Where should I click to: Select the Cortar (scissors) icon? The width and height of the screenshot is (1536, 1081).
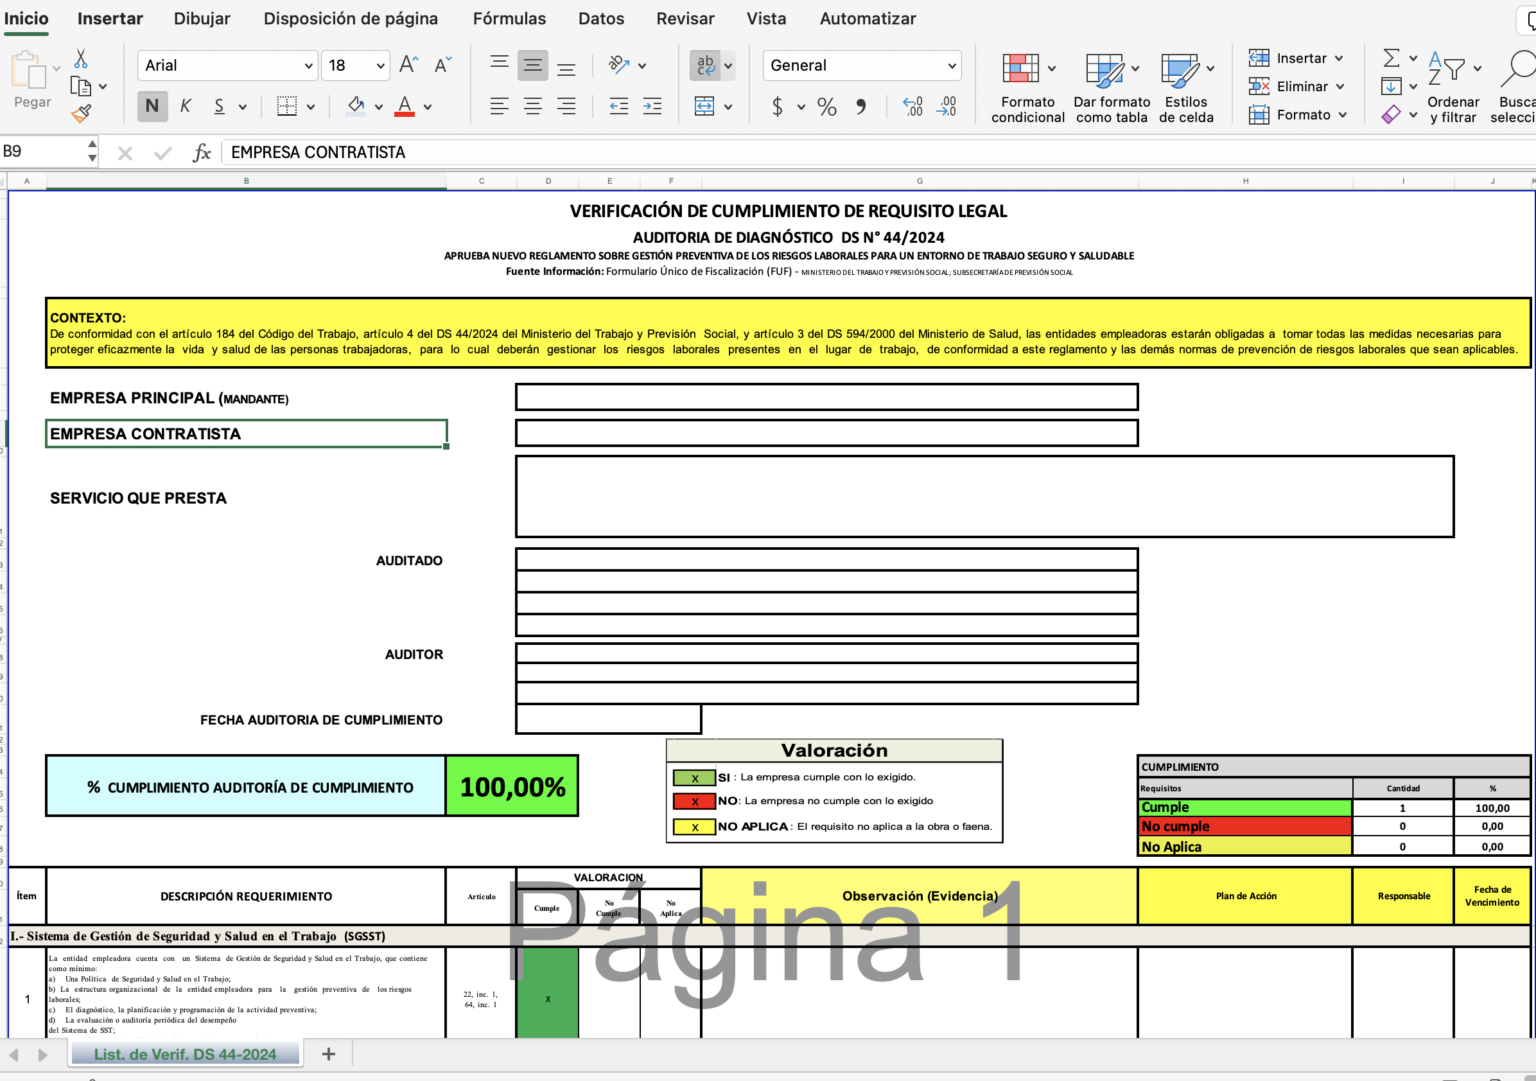coord(82,57)
